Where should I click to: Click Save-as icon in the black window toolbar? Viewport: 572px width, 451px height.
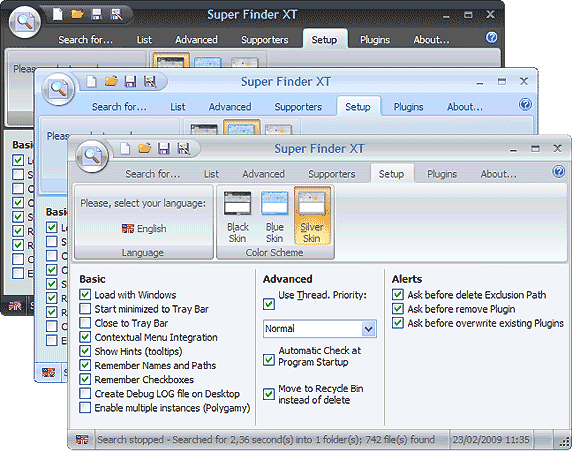[116, 15]
